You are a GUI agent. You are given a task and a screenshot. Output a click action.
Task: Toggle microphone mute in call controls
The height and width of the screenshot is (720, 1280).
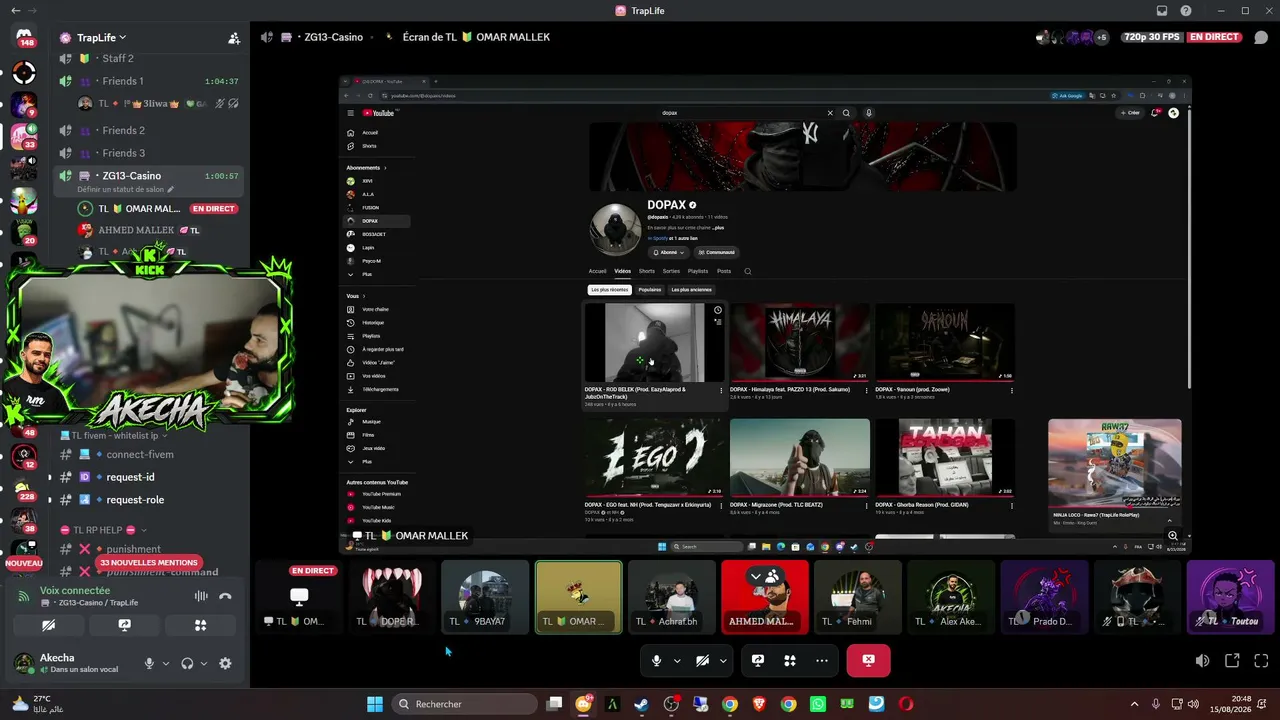pos(657,660)
